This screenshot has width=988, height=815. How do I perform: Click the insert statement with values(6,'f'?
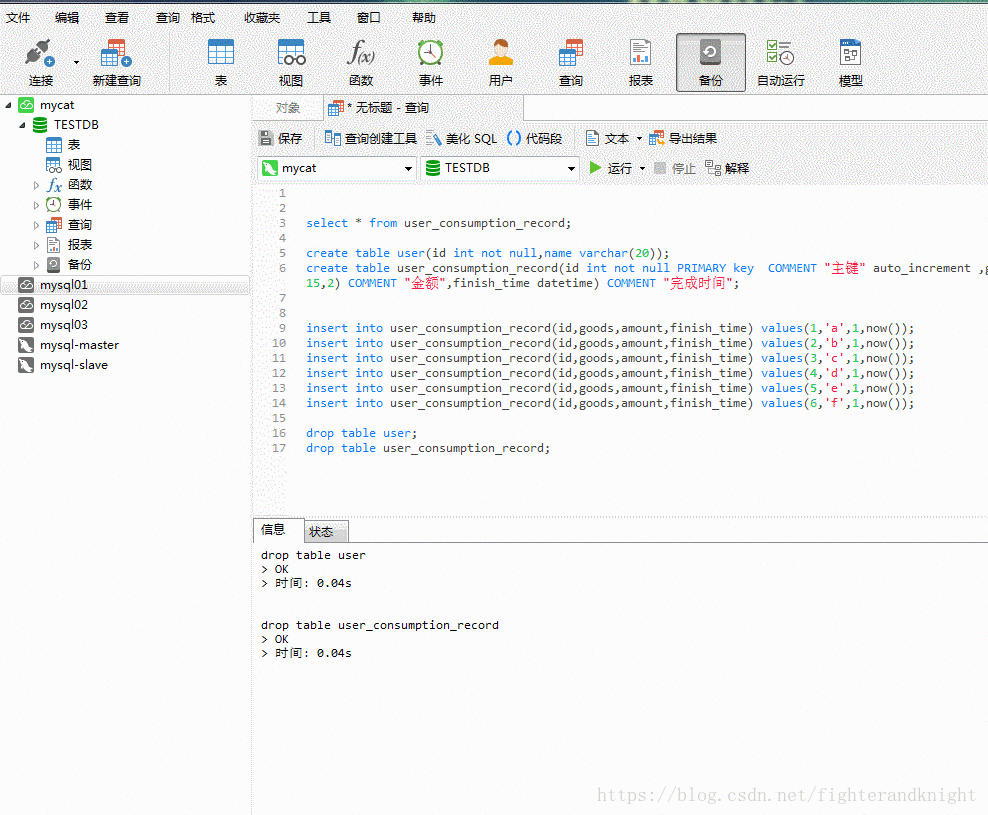pos(610,403)
